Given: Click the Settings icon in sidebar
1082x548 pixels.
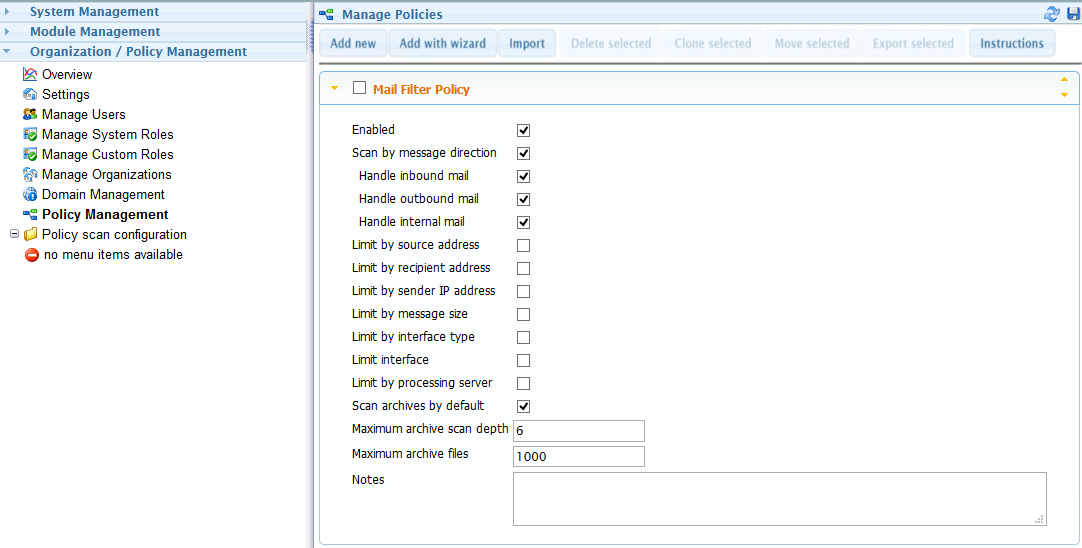Looking at the screenshot, I should pos(30,95).
